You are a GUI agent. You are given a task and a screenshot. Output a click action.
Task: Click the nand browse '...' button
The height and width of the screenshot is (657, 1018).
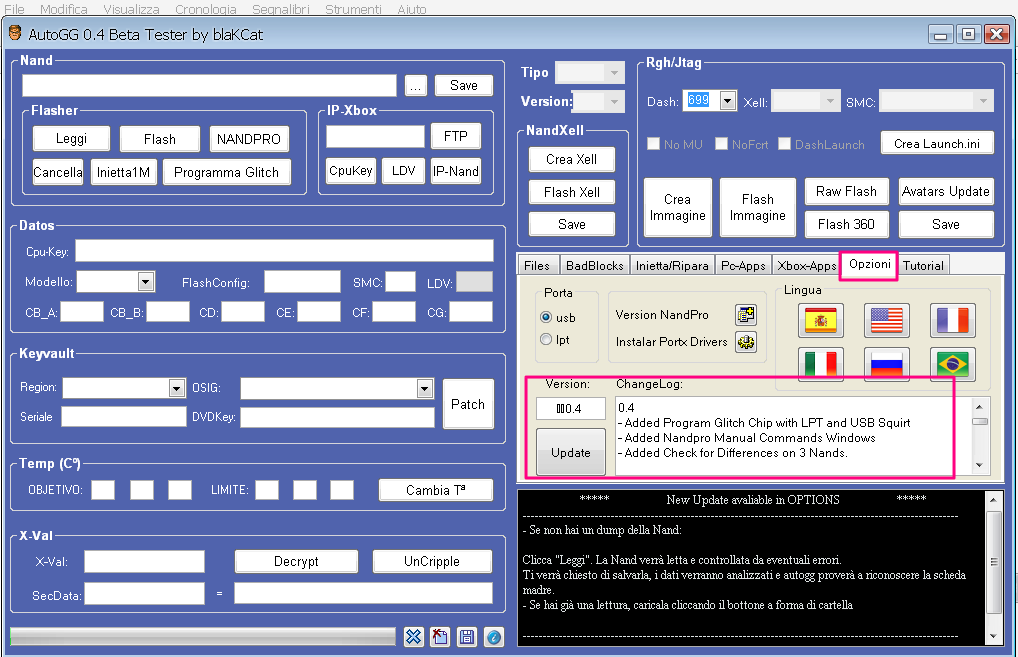click(416, 85)
